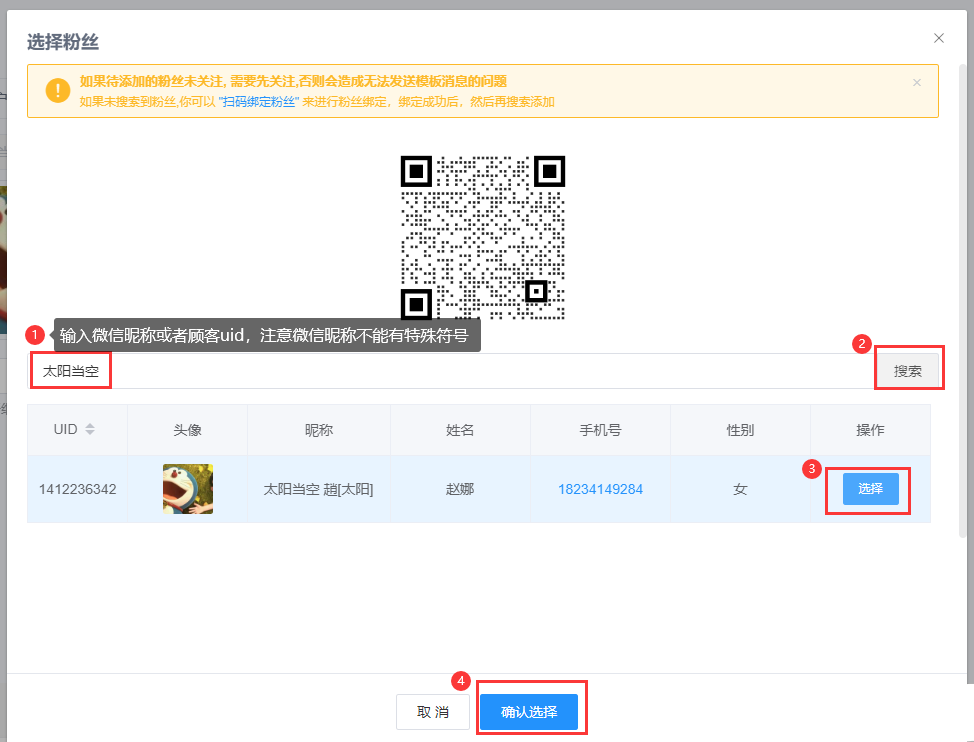Click the 操作 column header
This screenshot has width=974, height=742.
tap(870, 430)
